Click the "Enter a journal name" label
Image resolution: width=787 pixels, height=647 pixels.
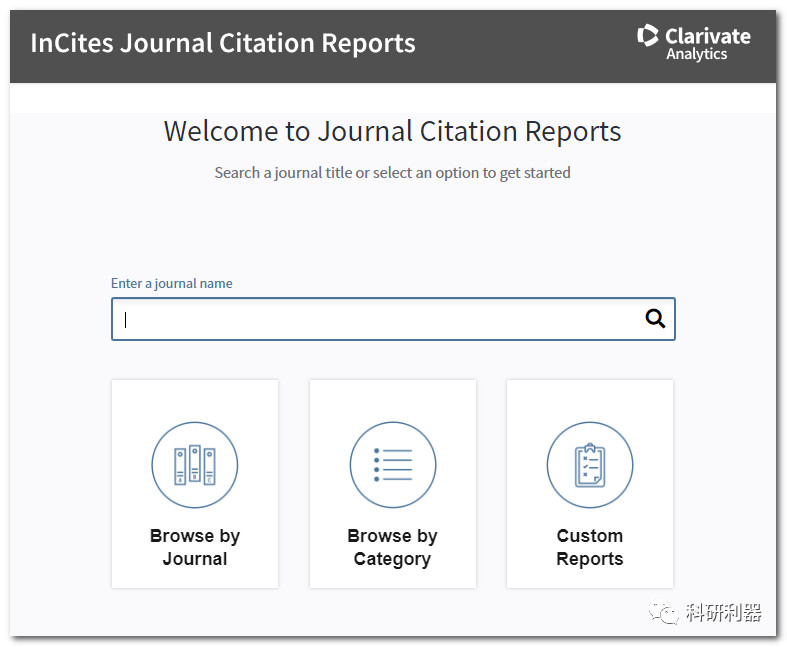click(171, 283)
